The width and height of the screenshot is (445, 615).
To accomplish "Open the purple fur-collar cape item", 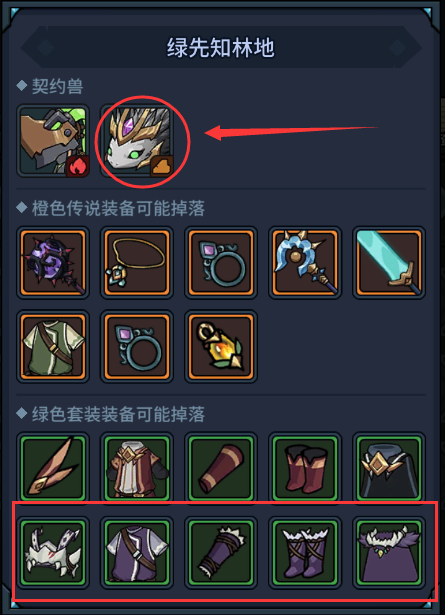I will pyautogui.click(x=389, y=552).
